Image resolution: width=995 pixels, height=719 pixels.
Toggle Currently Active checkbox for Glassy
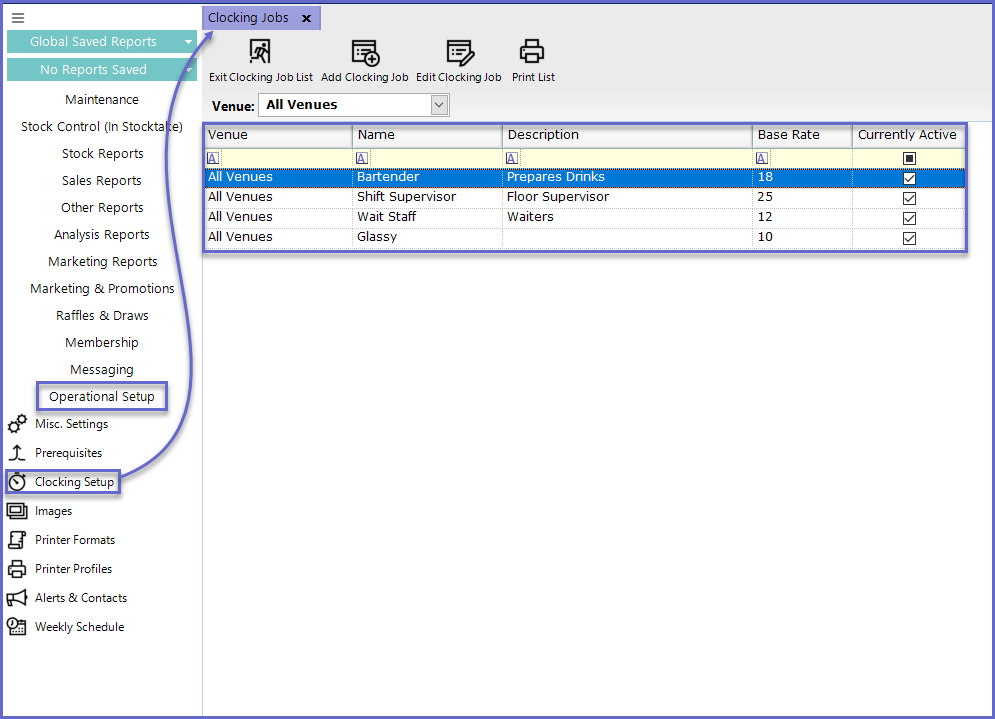click(909, 238)
